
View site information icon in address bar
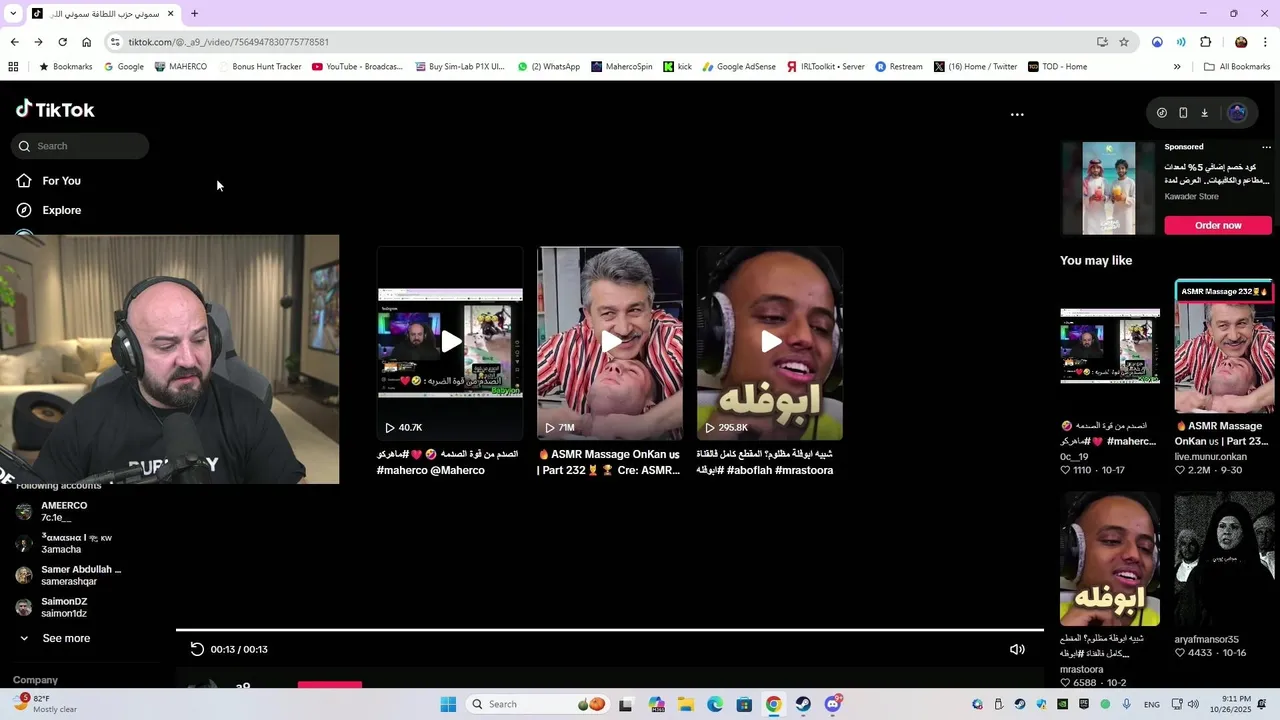(115, 42)
